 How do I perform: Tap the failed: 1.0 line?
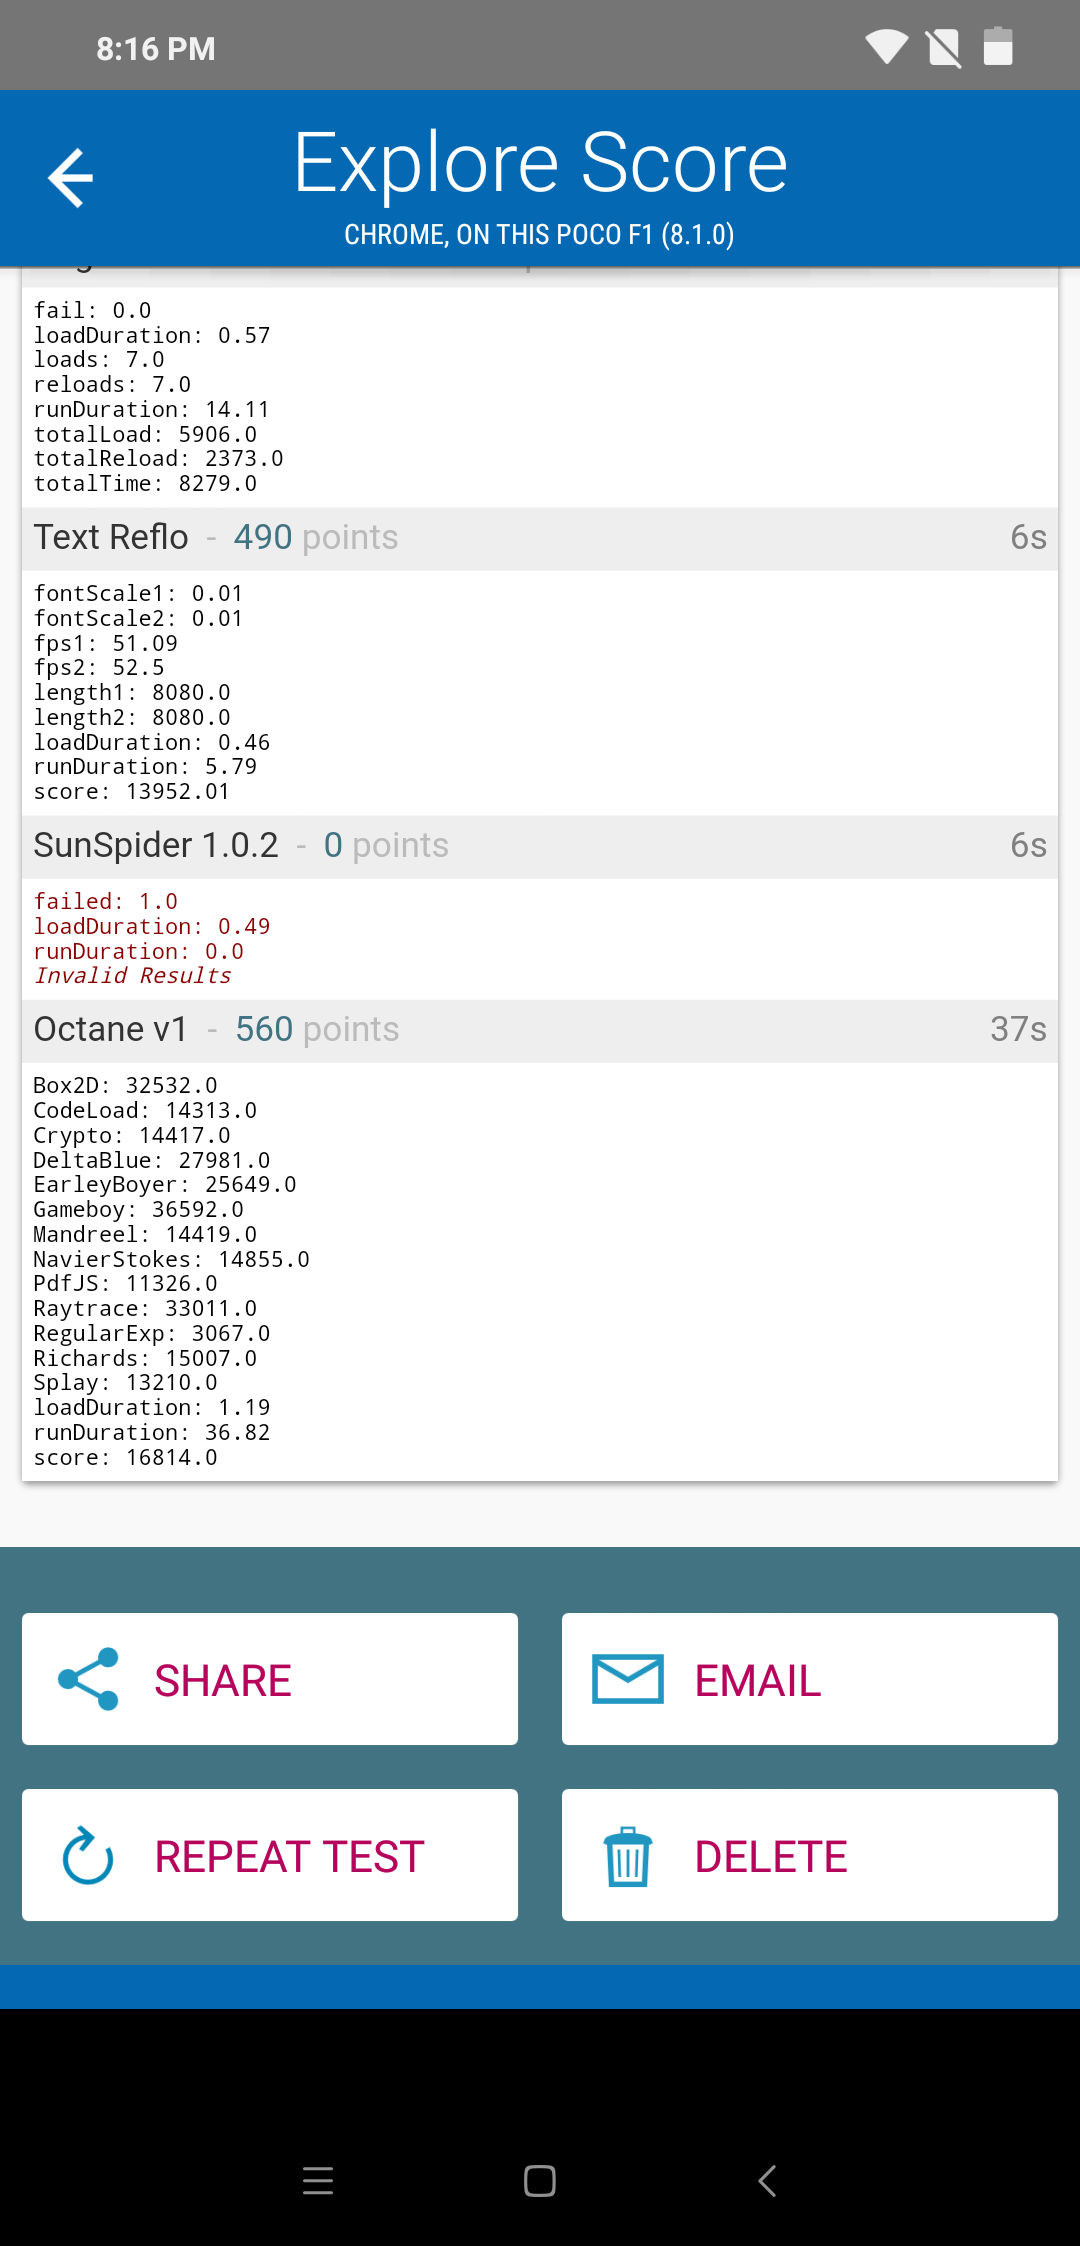pos(106,902)
